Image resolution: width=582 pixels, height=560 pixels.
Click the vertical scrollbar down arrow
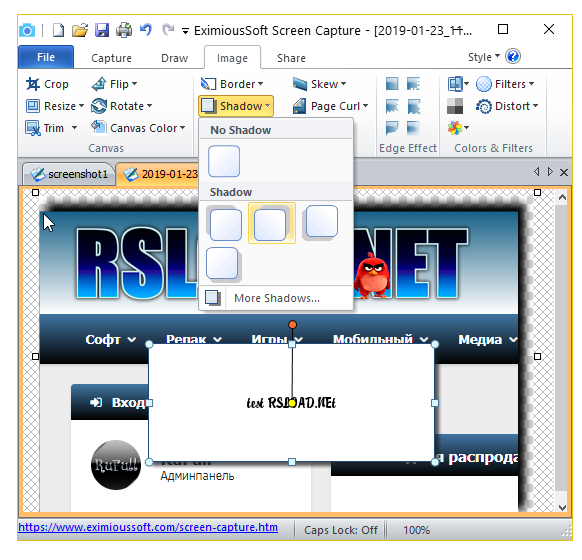pos(562,507)
